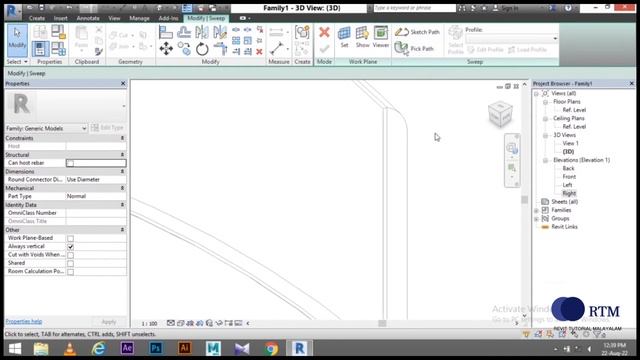Enable the Work Plane-Based checkbox
Viewport: 640px width, 360px height.
71,238
